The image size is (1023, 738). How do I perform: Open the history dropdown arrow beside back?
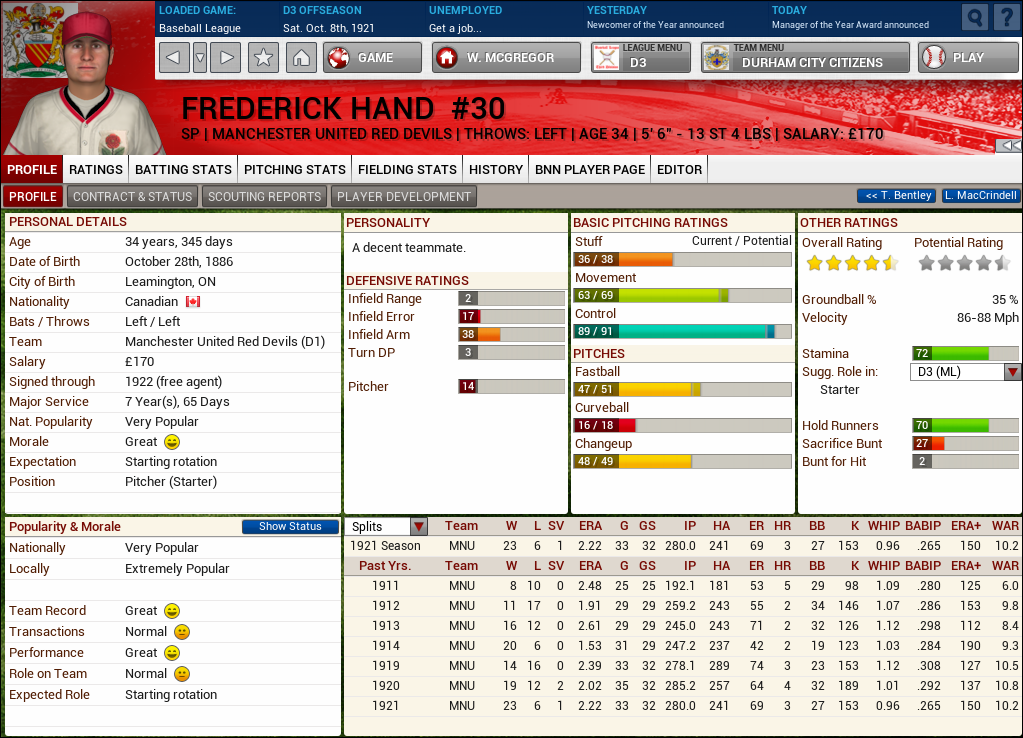point(200,57)
